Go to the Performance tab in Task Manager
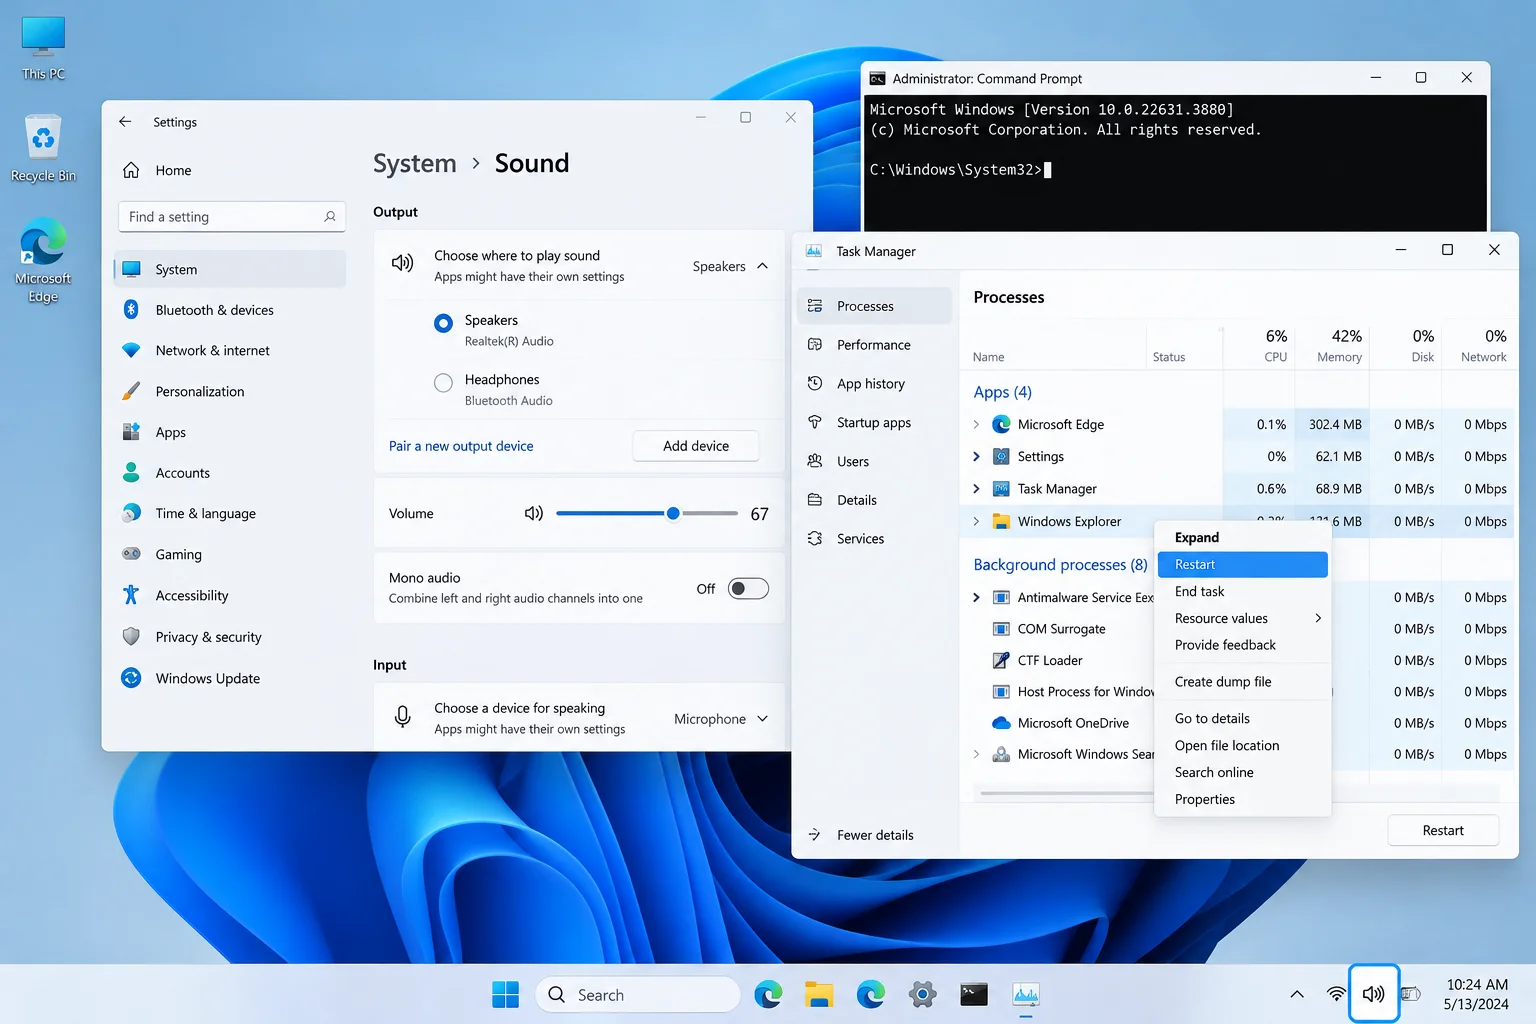The width and height of the screenshot is (1536, 1024). (875, 345)
